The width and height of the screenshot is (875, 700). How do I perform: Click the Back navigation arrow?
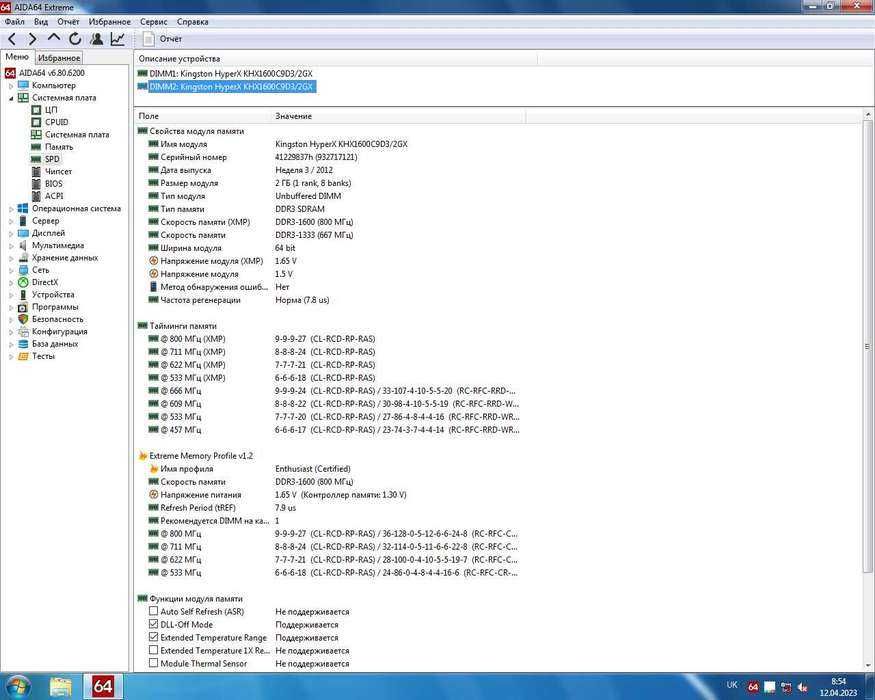[12, 39]
